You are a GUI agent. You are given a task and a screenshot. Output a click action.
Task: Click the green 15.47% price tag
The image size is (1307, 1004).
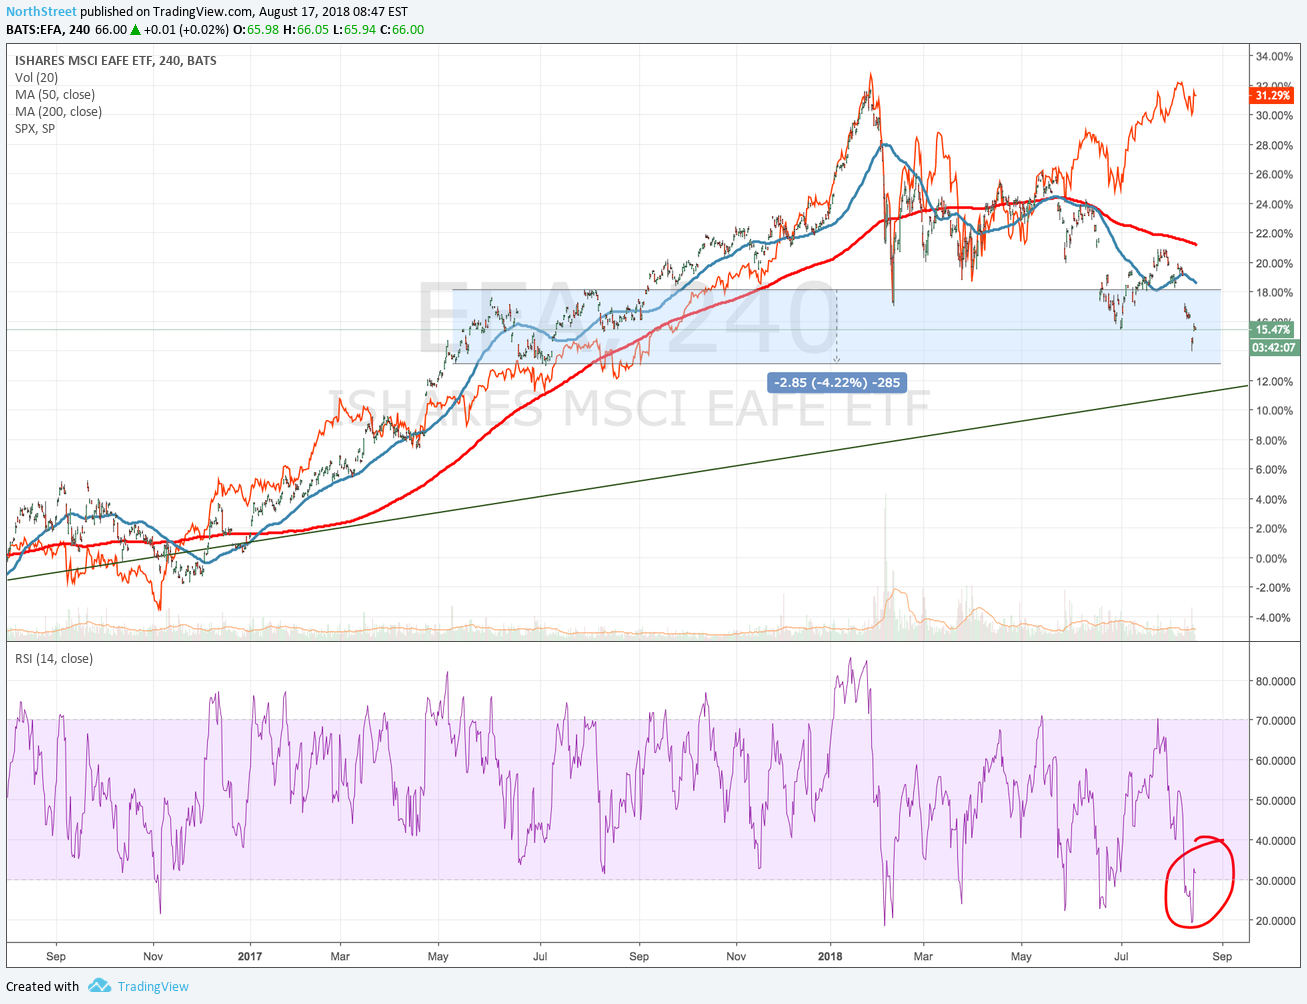tap(1272, 329)
